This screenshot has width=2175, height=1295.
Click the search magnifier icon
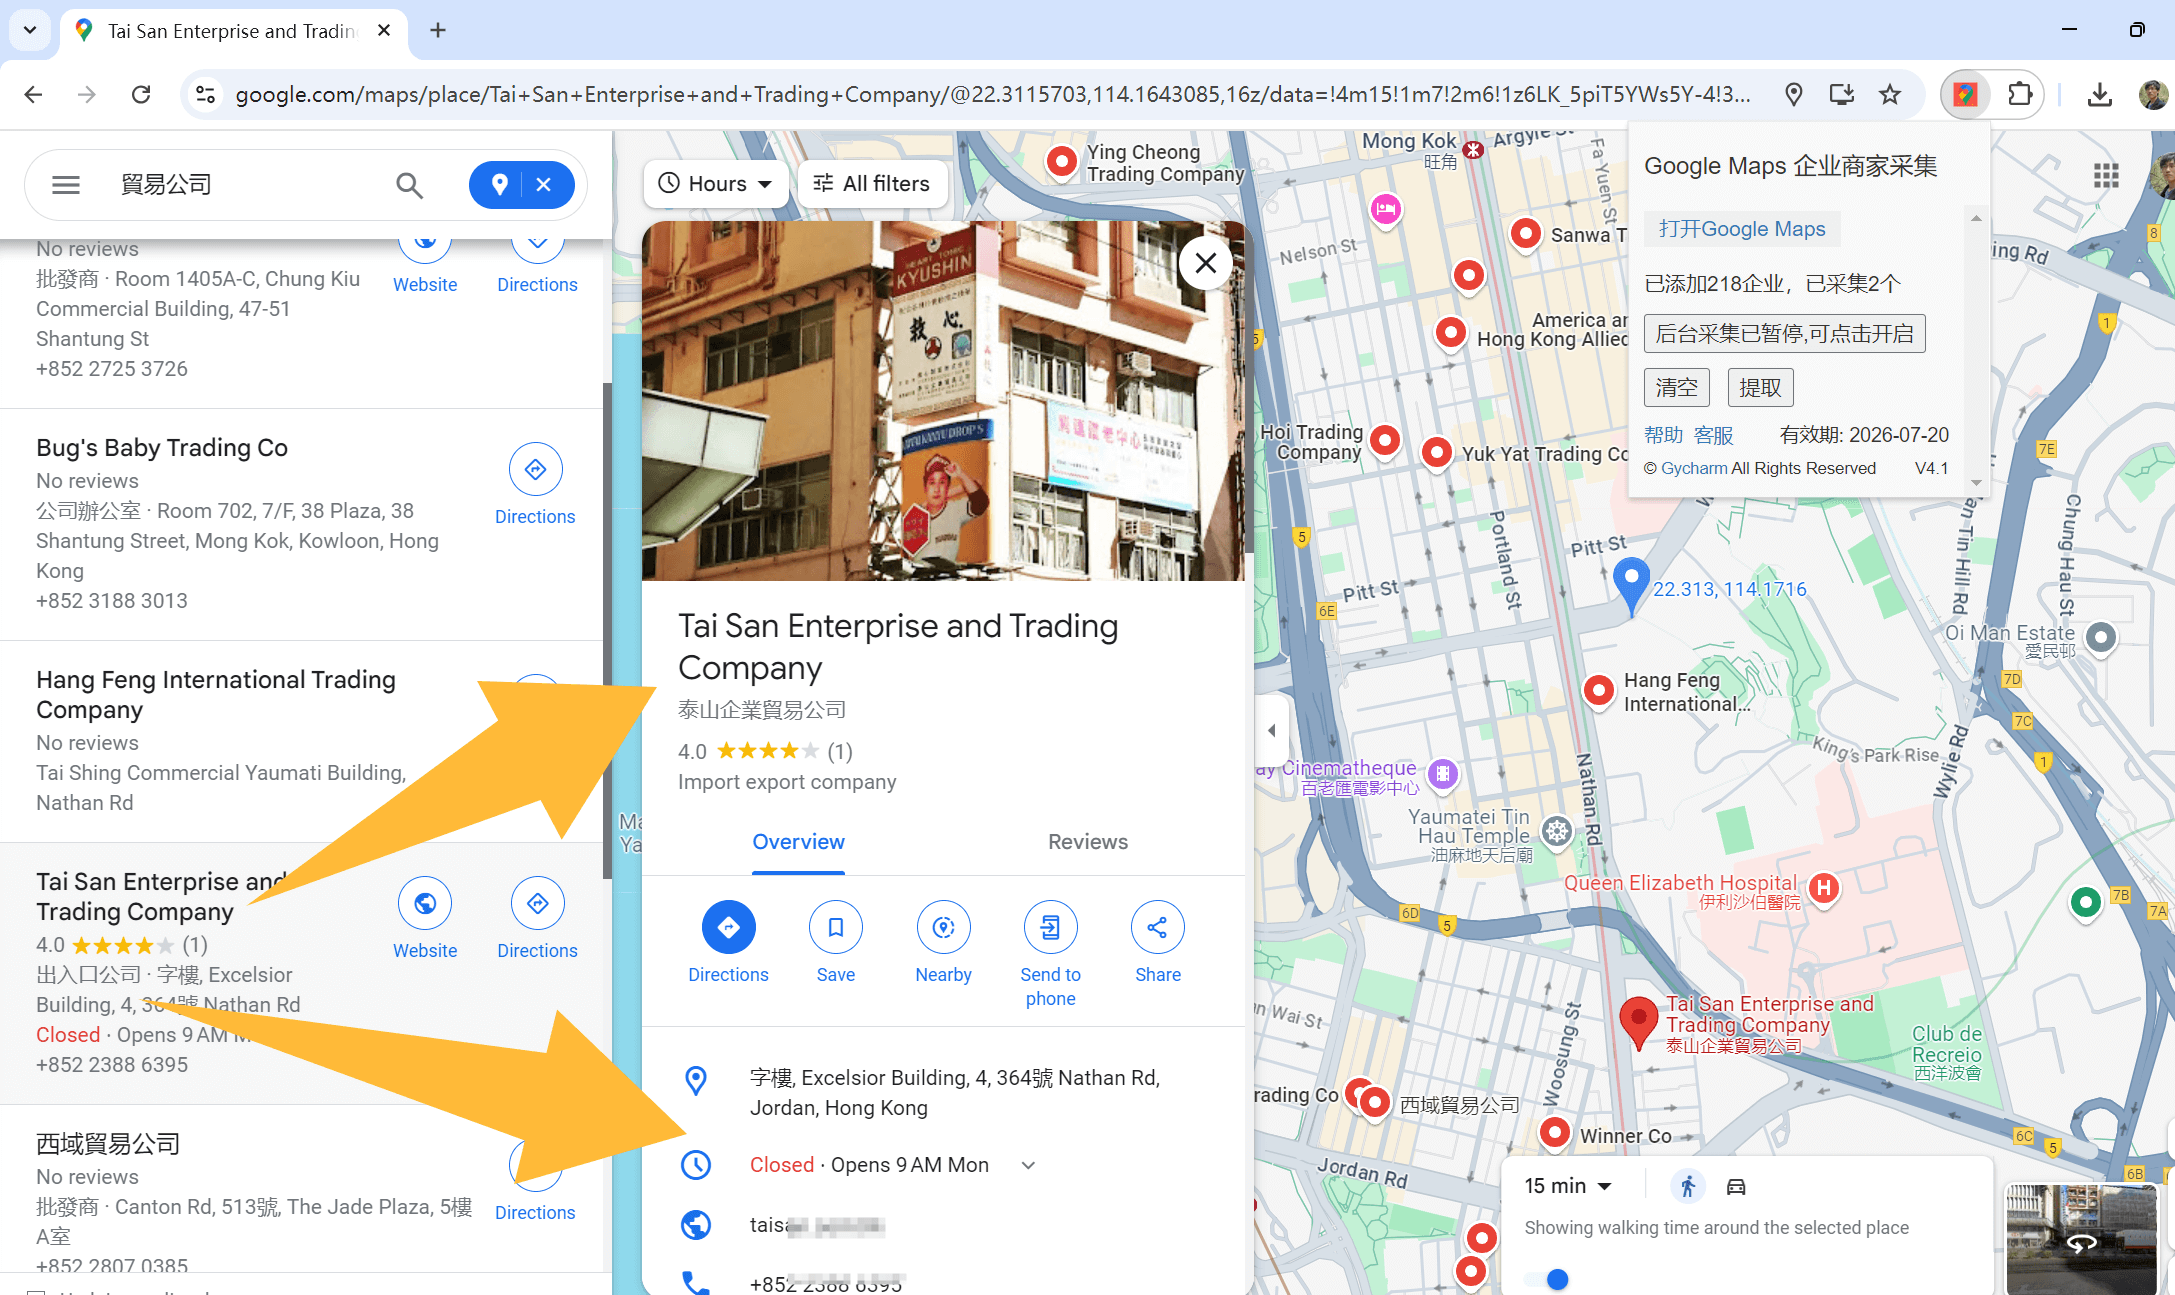[x=409, y=185]
